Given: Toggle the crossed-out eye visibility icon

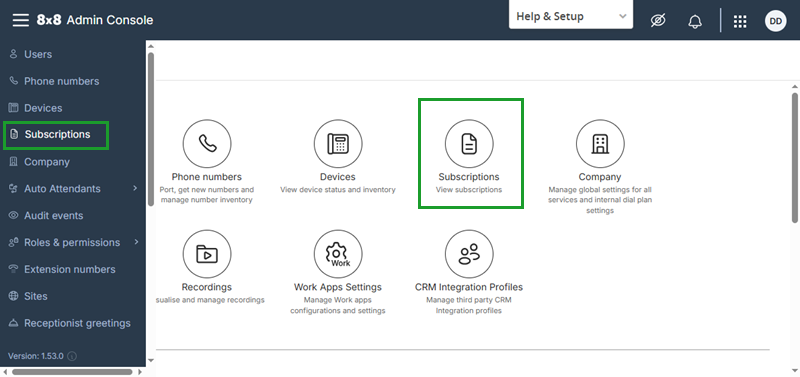Looking at the screenshot, I should pos(658,21).
